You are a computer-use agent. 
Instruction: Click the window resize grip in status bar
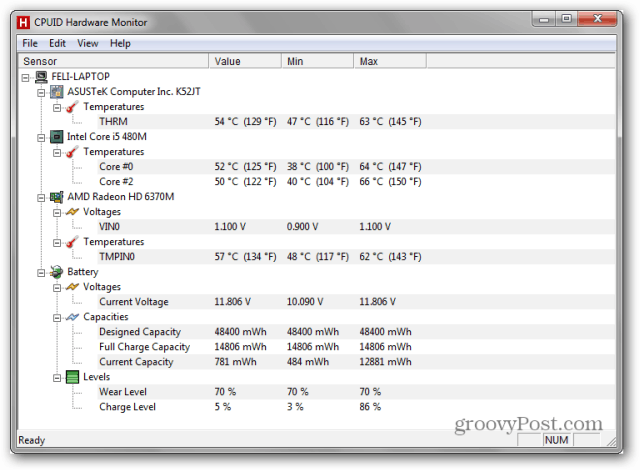coord(611,441)
